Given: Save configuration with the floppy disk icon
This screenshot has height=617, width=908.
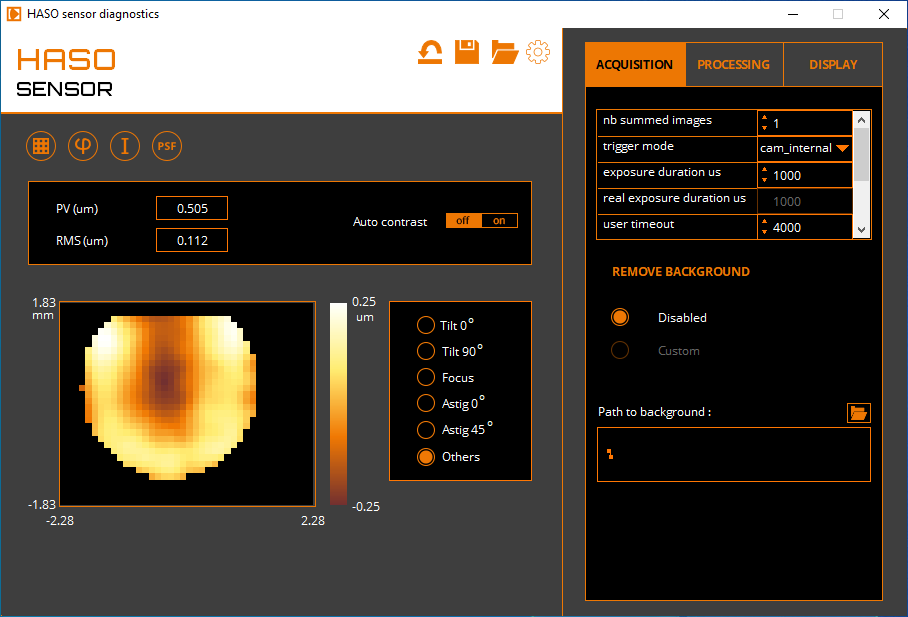Looking at the screenshot, I should pos(466,52).
